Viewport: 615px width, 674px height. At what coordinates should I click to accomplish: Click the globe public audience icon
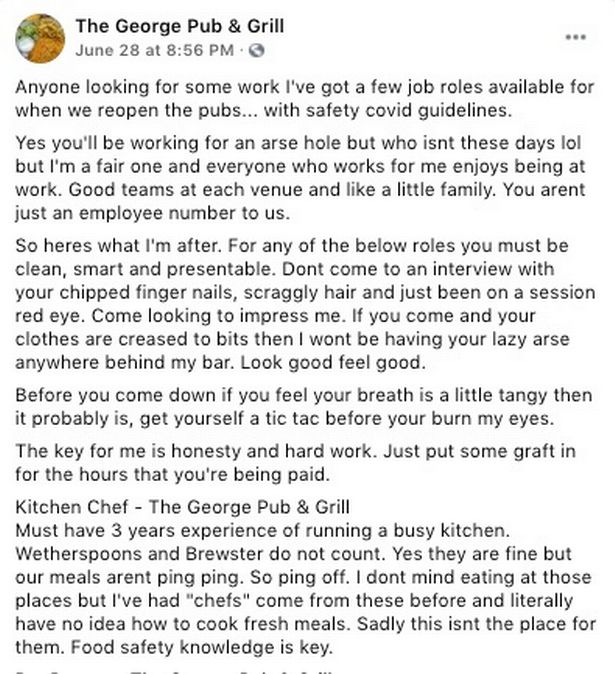(x=256, y=51)
